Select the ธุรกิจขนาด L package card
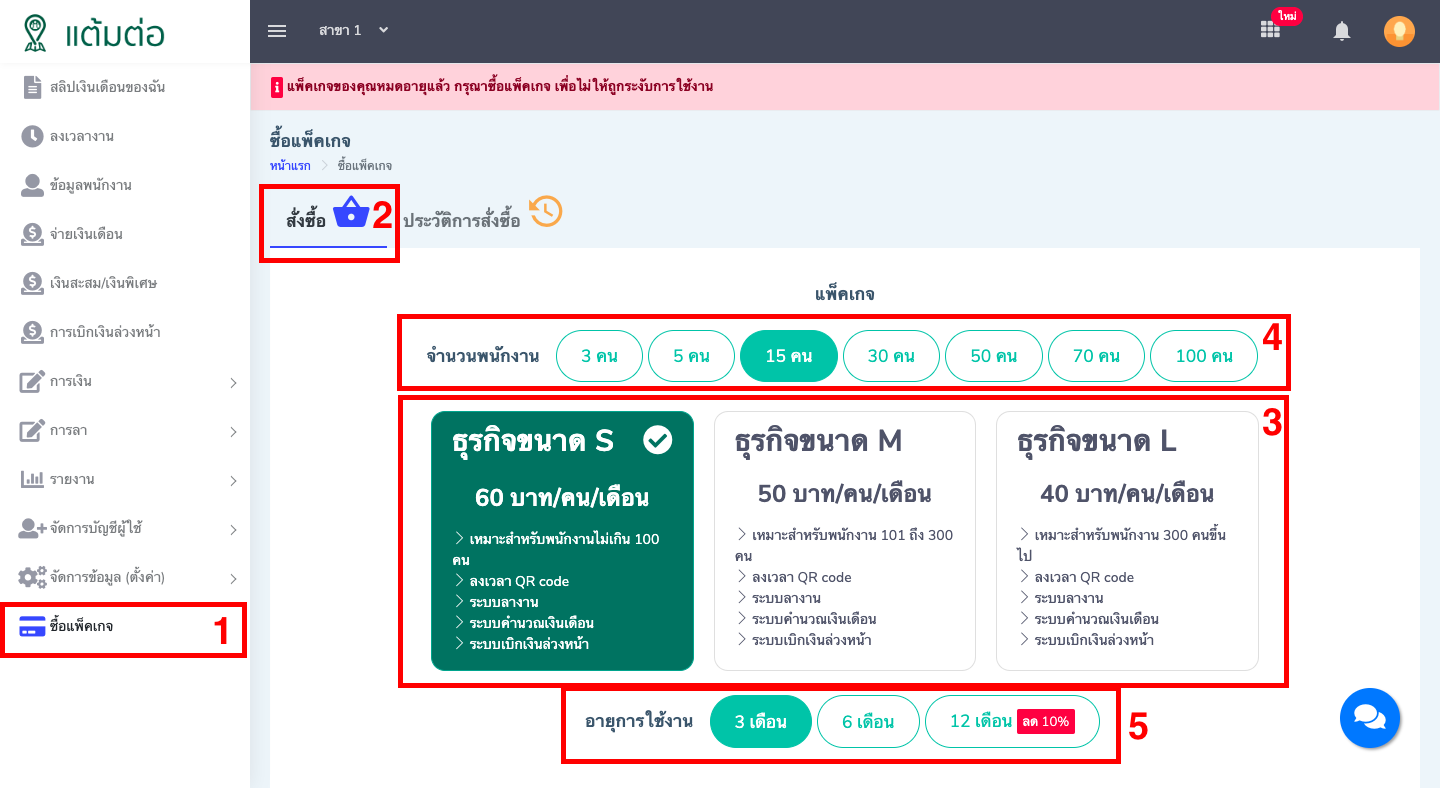 point(1127,540)
